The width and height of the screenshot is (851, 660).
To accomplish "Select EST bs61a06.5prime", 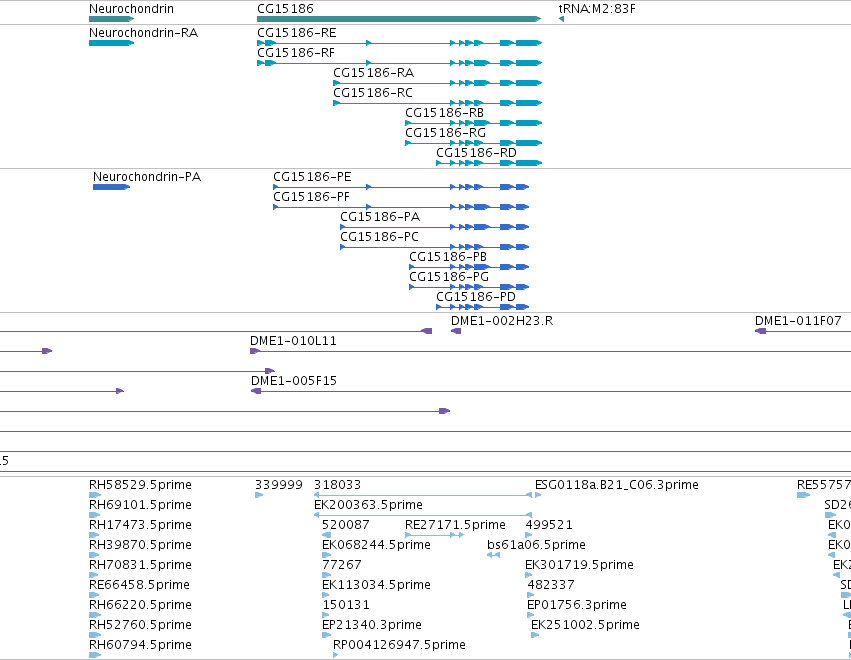I will [x=536, y=545].
